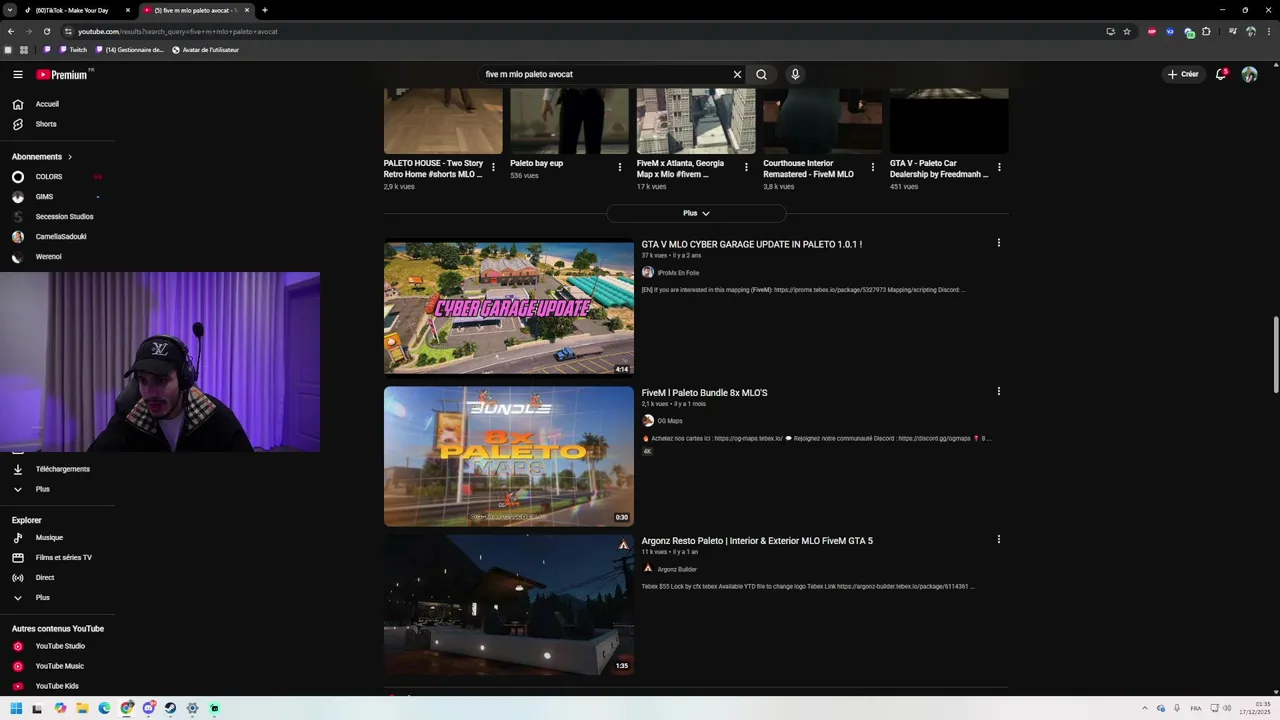Open a new Chrome tab
Viewport: 1280px width, 720px height.
pos(264,10)
